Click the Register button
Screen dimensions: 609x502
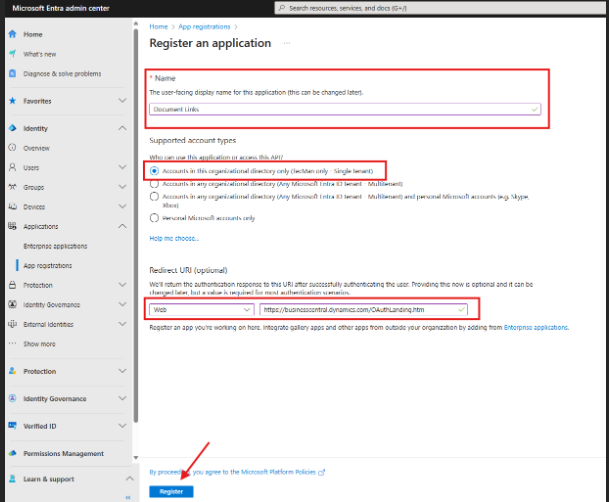(171, 491)
